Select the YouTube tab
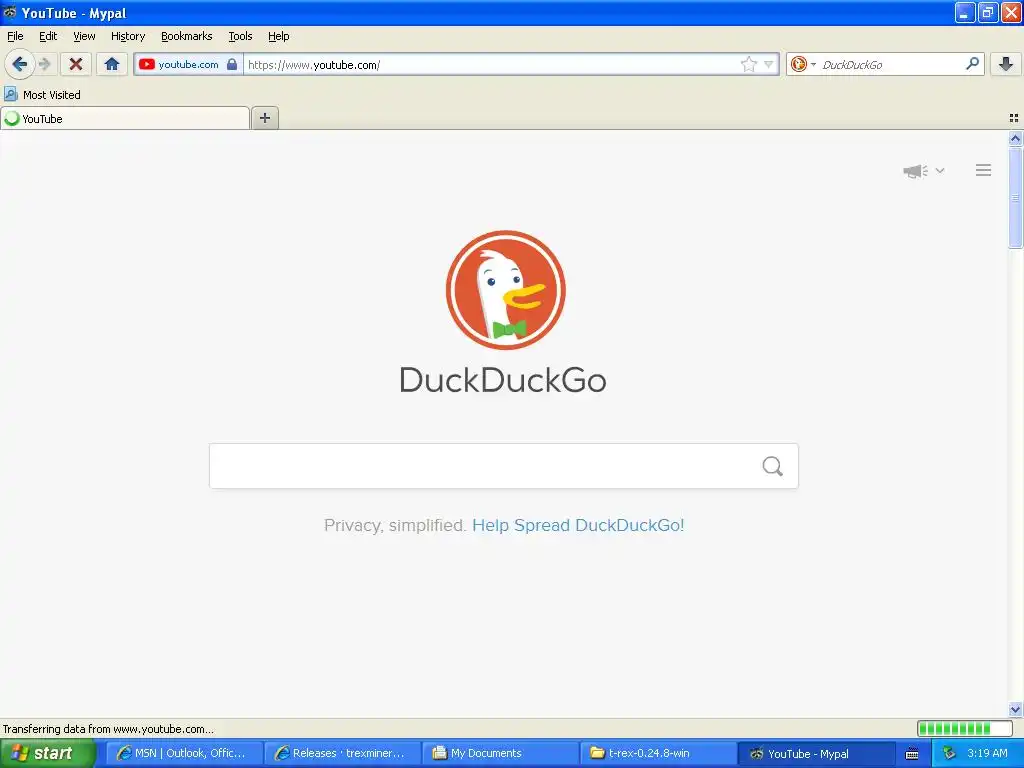The height and width of the screenshot is (768, 1024). click(125, 119)
